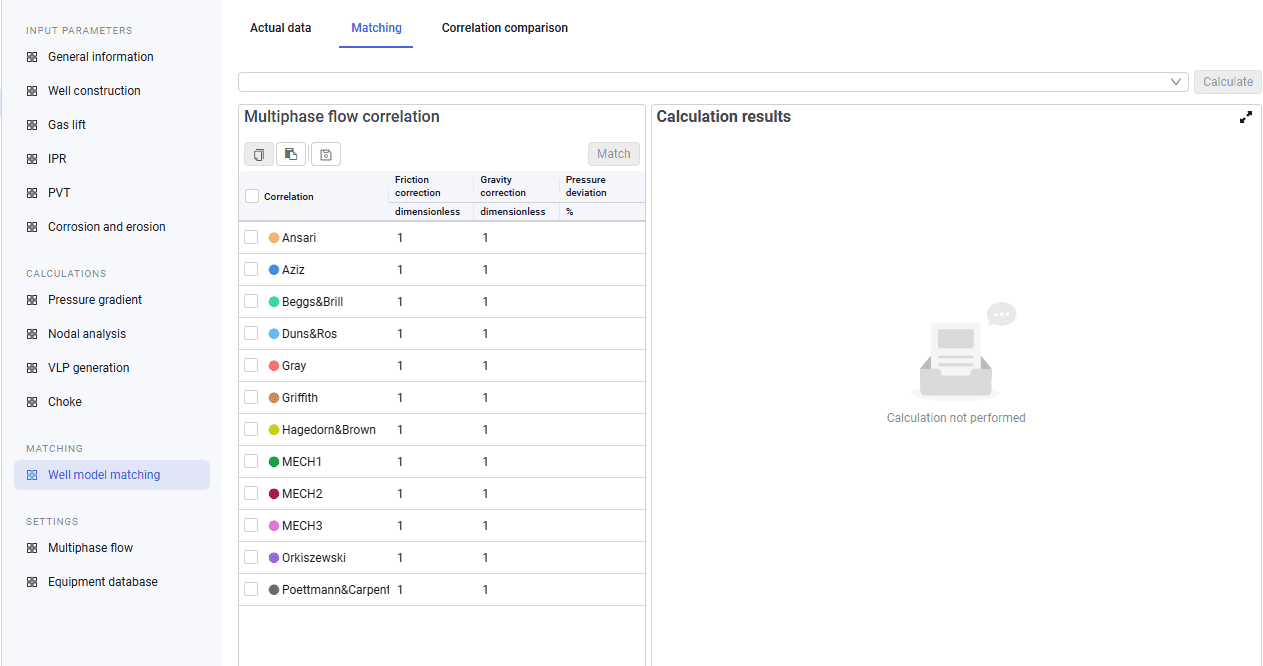
Task: Select Well model matching in sidebar
Action: (x=112, y=475)
